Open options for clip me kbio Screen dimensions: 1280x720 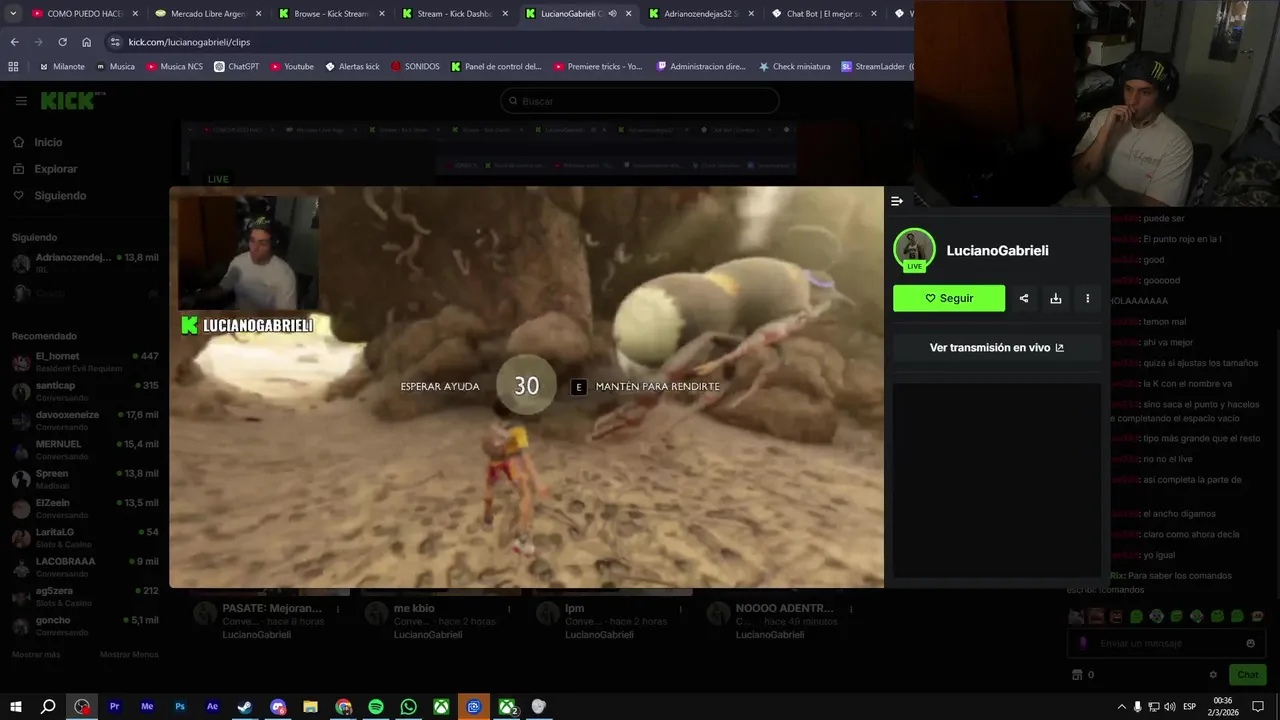click(510, 608)
